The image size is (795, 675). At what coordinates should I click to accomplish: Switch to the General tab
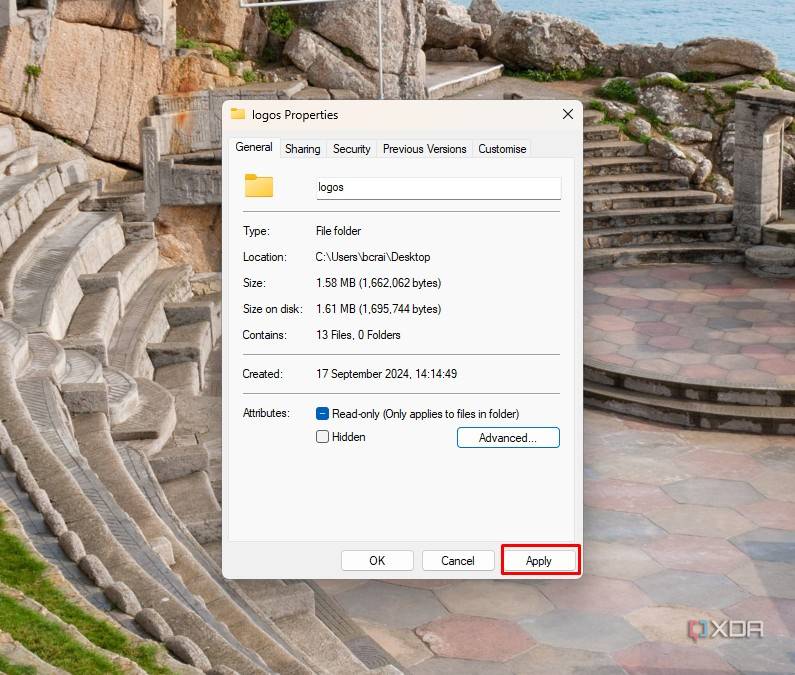(x=254, y=148)
